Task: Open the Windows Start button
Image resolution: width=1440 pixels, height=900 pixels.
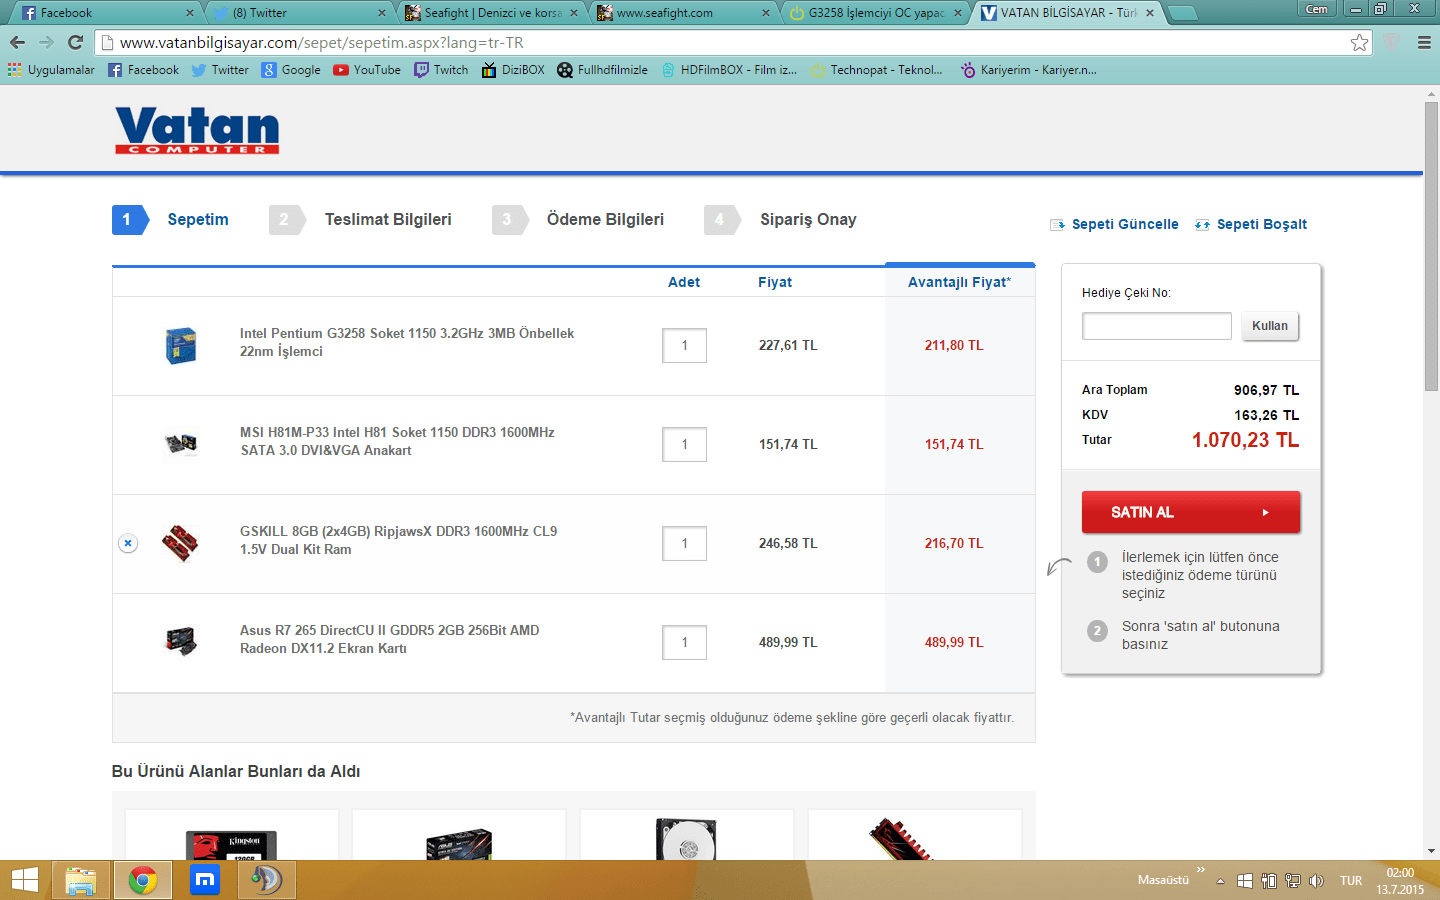Action: [24, 880]
